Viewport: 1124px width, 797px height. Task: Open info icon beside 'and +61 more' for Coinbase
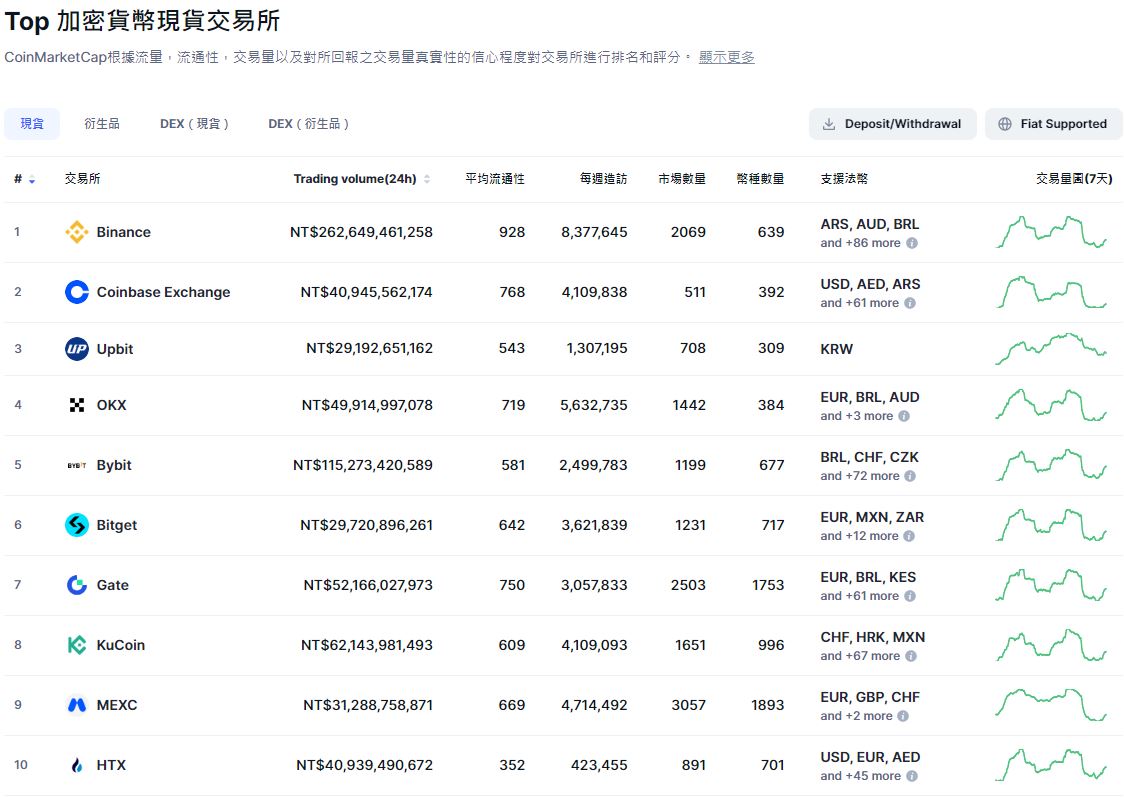click(x=910, y=303)
